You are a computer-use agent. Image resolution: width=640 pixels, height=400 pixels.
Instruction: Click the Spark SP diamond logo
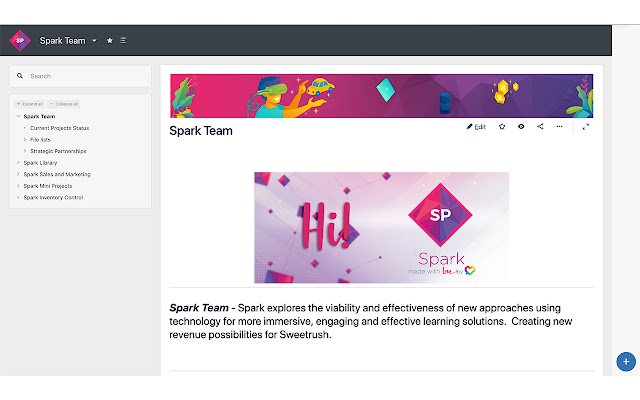[20, 40]
